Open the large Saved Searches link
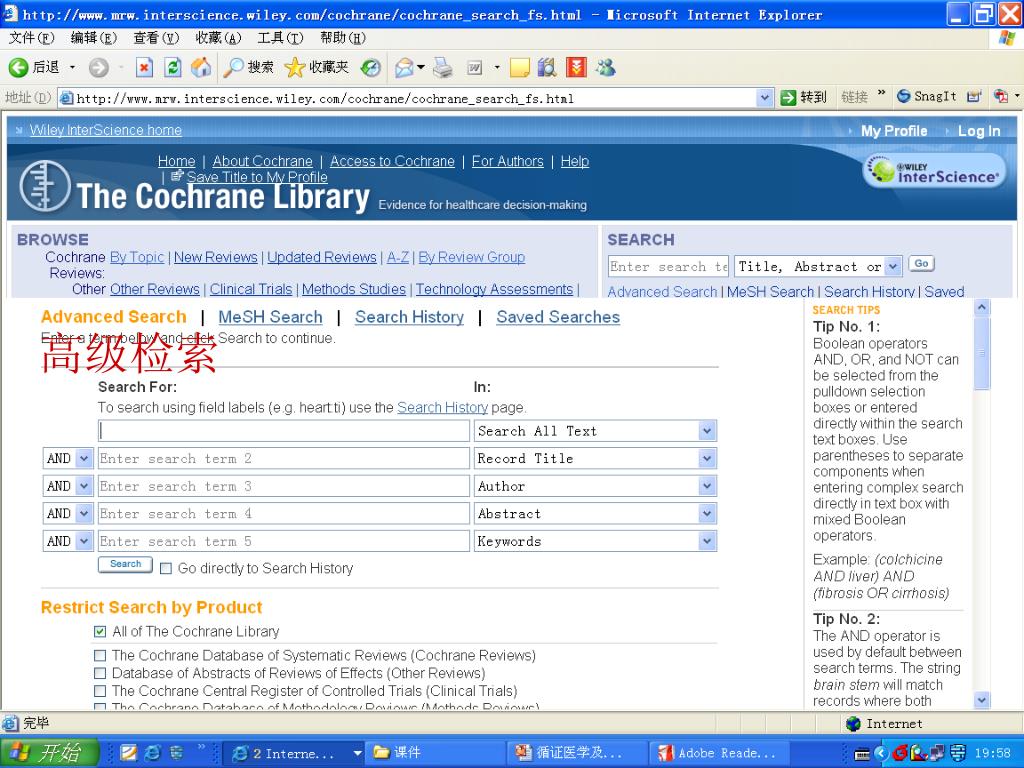The width and height of the screenshot is (1024, 768). tap(558, 317)
